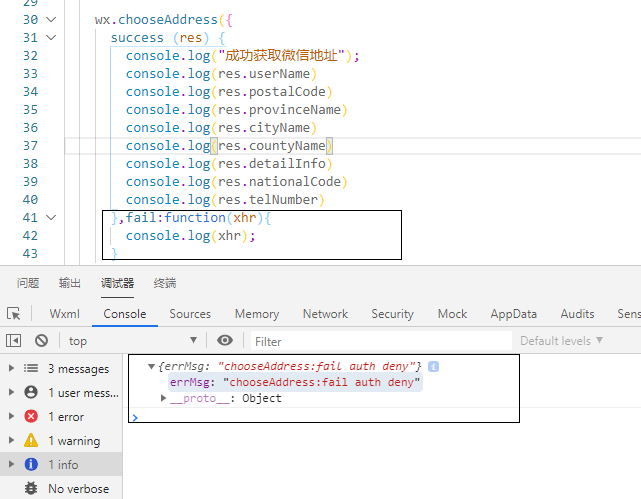The width and height of the screenshot is (641, 499).
Task: Click the 成功获取微信地址 string on line 32
Action: click(x=281, y=56)
